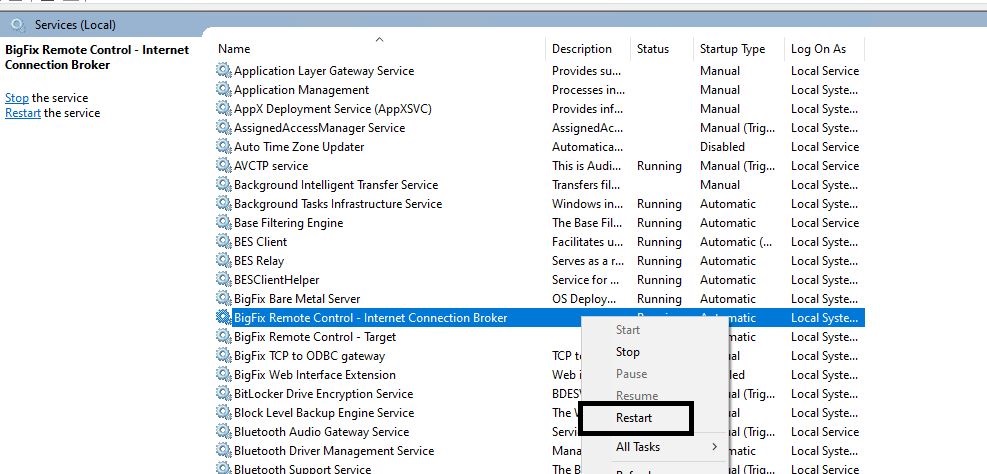Click Restart the service link
This screenshot has width=987, height=474.
pos(23,113)
